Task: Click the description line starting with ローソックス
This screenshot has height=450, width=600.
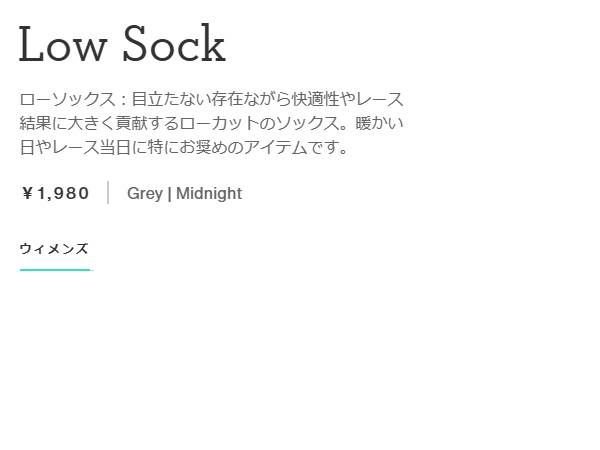Action: point(211,100)
